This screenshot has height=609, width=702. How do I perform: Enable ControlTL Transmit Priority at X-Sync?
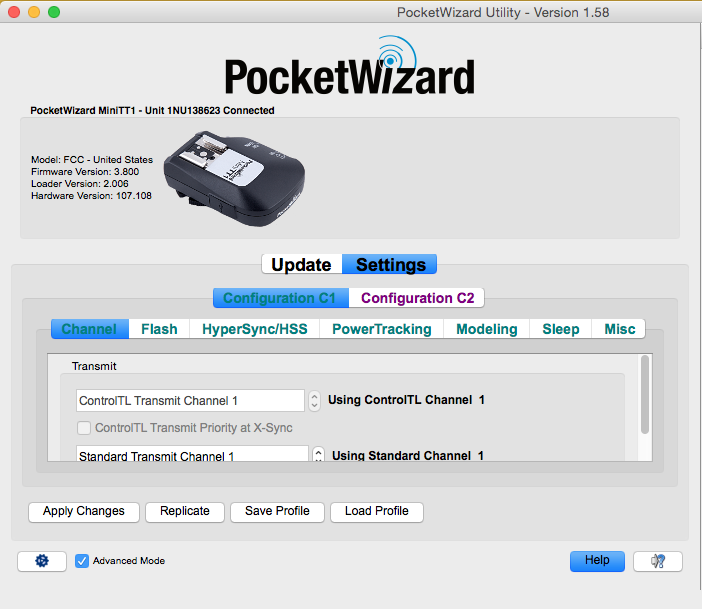coord(84,428)
